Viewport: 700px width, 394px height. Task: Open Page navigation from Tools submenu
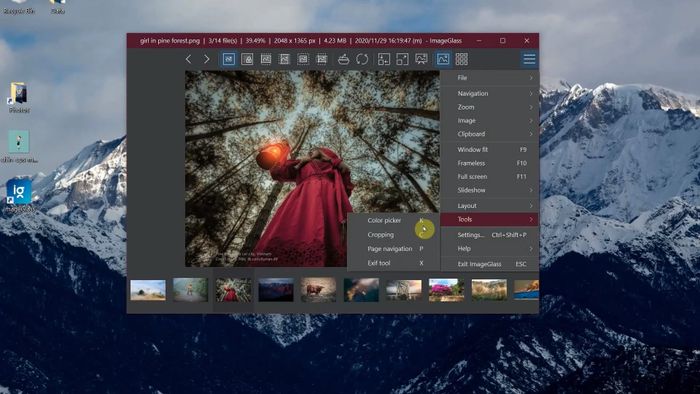coord(394,249)
